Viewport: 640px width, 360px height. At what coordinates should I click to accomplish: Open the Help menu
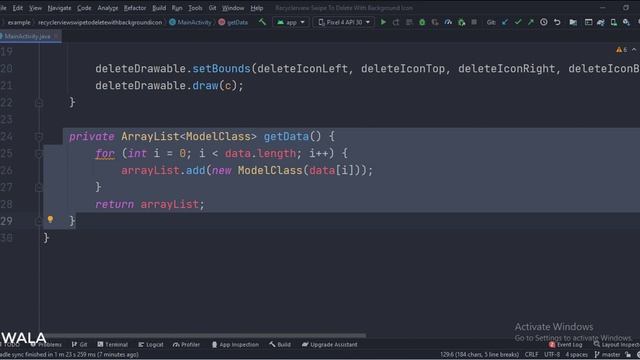[256, 8]
